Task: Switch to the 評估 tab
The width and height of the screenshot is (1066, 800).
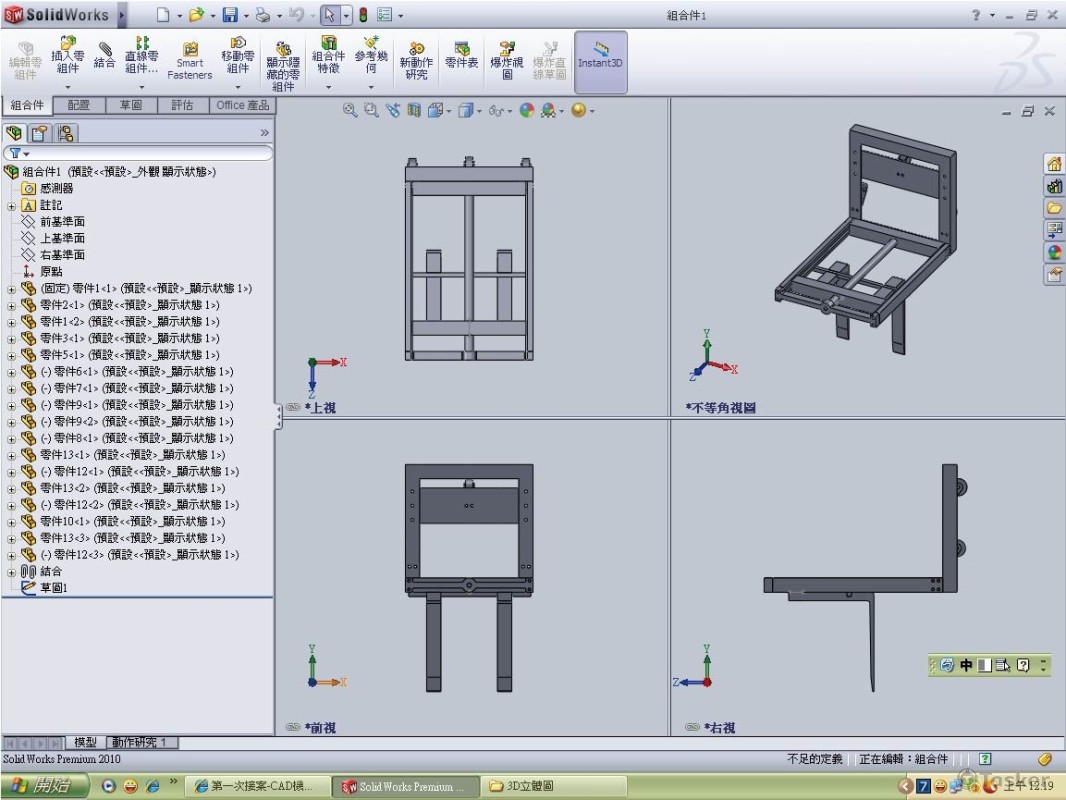Action: tap(182, 105)
